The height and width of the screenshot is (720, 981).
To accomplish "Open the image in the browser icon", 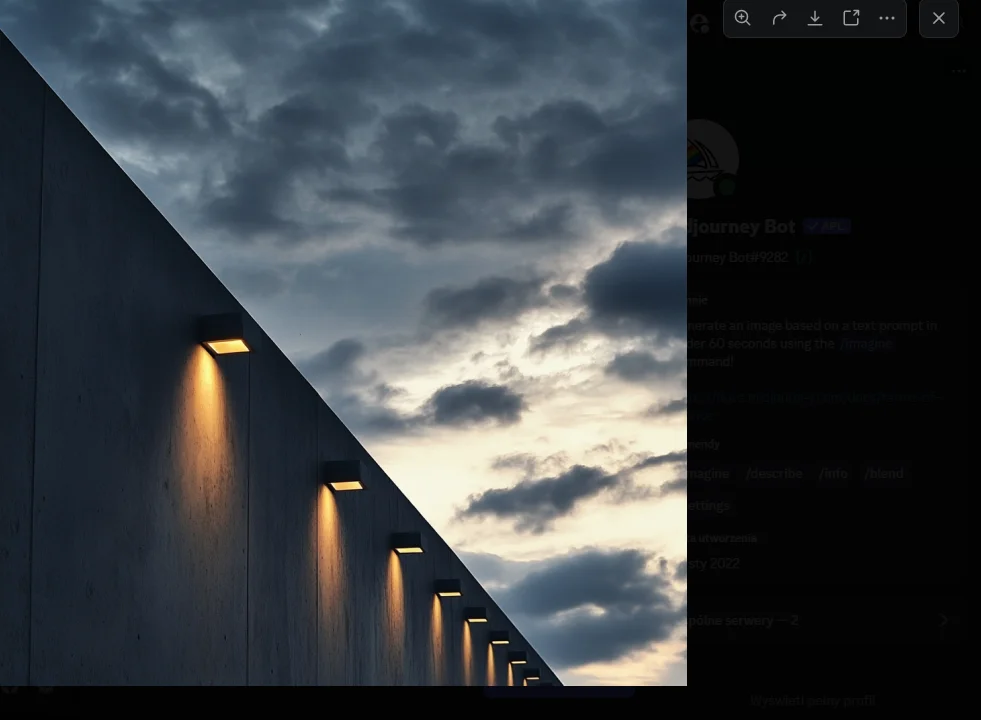I will pos(851,18).
